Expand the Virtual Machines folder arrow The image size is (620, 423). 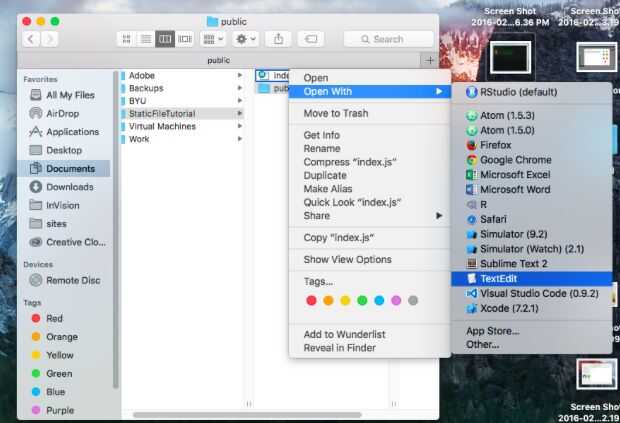240,126
